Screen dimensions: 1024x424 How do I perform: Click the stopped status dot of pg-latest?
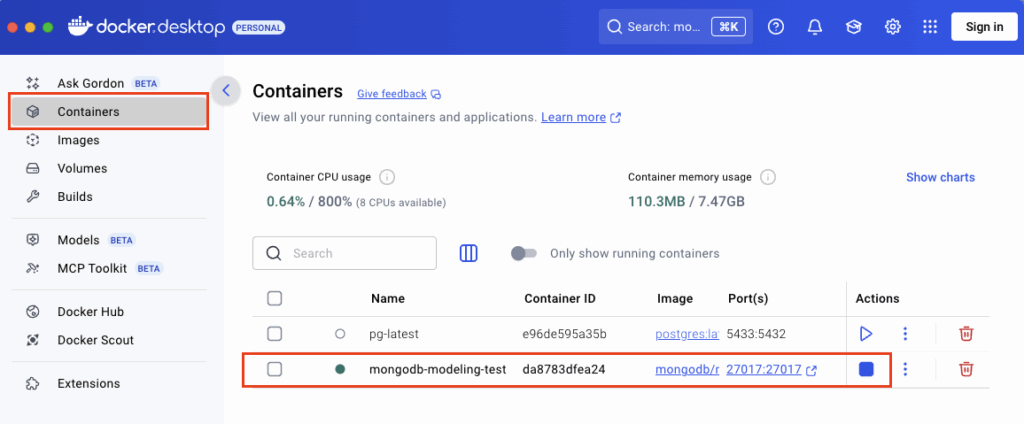click(x=340, y=334)
